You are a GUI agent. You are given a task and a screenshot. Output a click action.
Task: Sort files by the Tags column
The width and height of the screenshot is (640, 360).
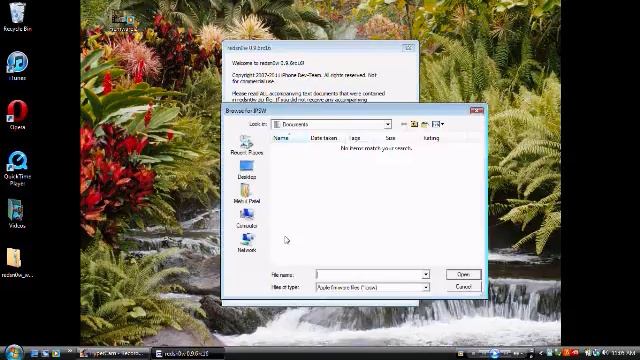coord(365,138)
